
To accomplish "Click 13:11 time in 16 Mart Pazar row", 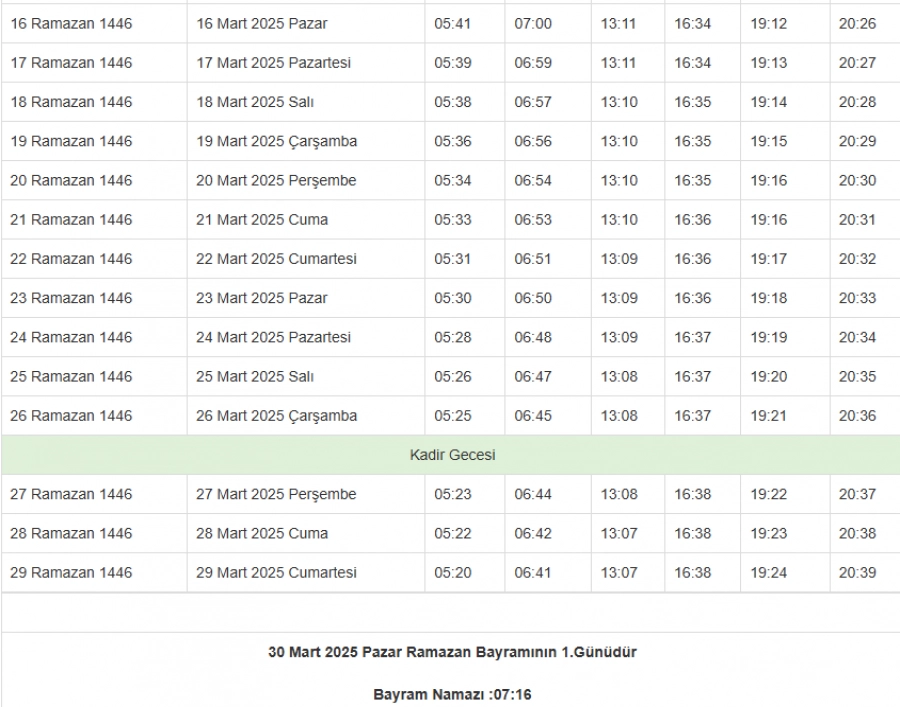I will pos(618,23).
